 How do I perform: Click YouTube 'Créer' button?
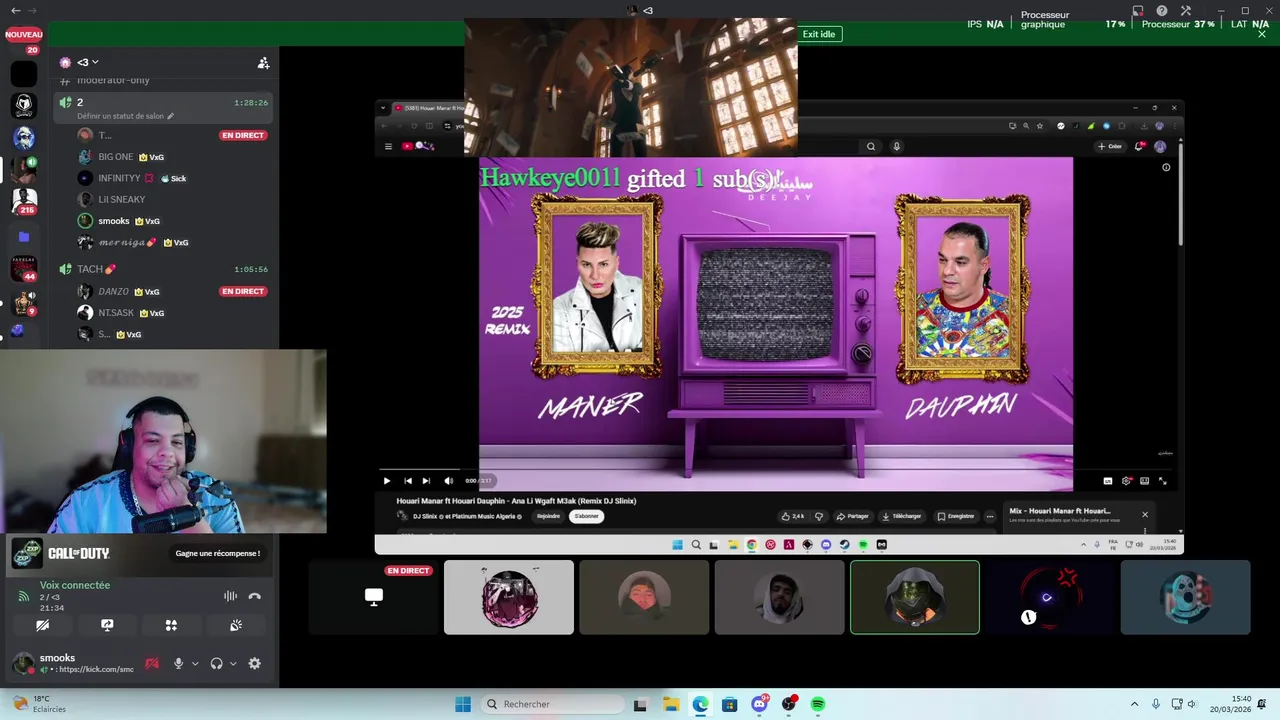1110,146
